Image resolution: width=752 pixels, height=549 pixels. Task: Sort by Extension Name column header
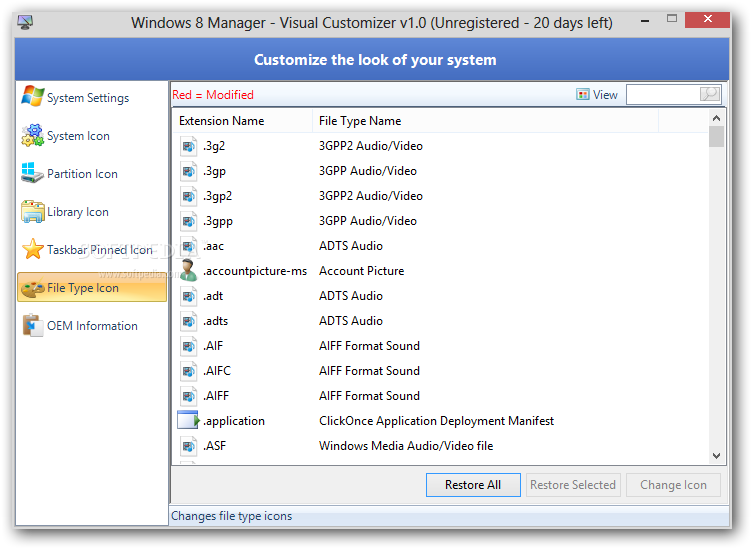click(x=242, y=121)
